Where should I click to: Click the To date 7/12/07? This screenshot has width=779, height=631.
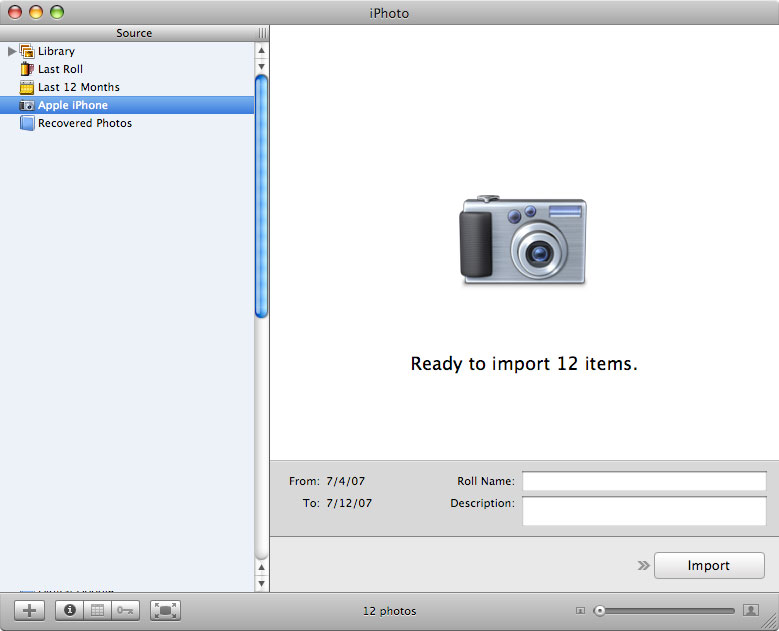349,503
